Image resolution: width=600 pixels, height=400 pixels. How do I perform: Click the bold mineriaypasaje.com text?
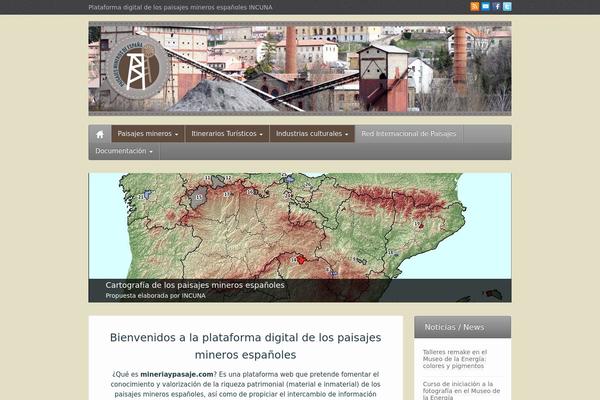point(177,374)
